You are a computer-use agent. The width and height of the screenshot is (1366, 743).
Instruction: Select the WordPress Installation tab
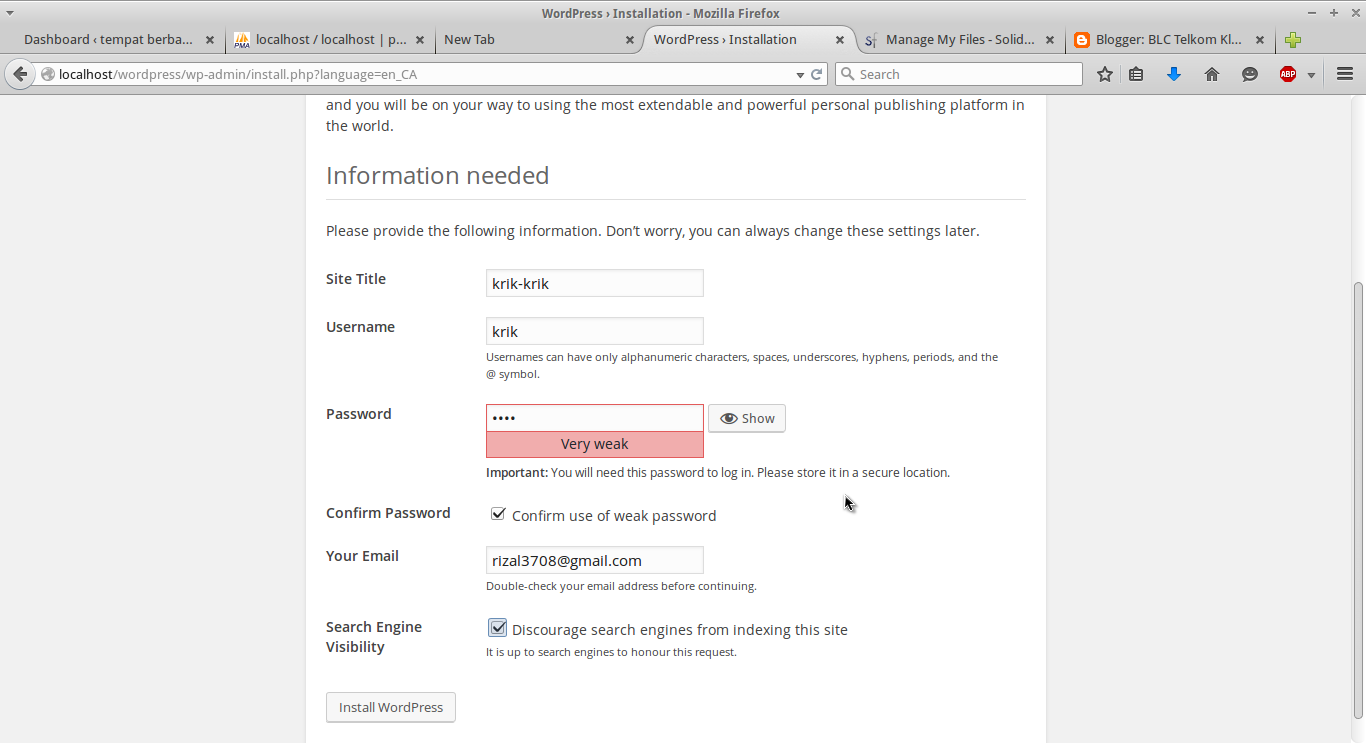coord(748,40)
